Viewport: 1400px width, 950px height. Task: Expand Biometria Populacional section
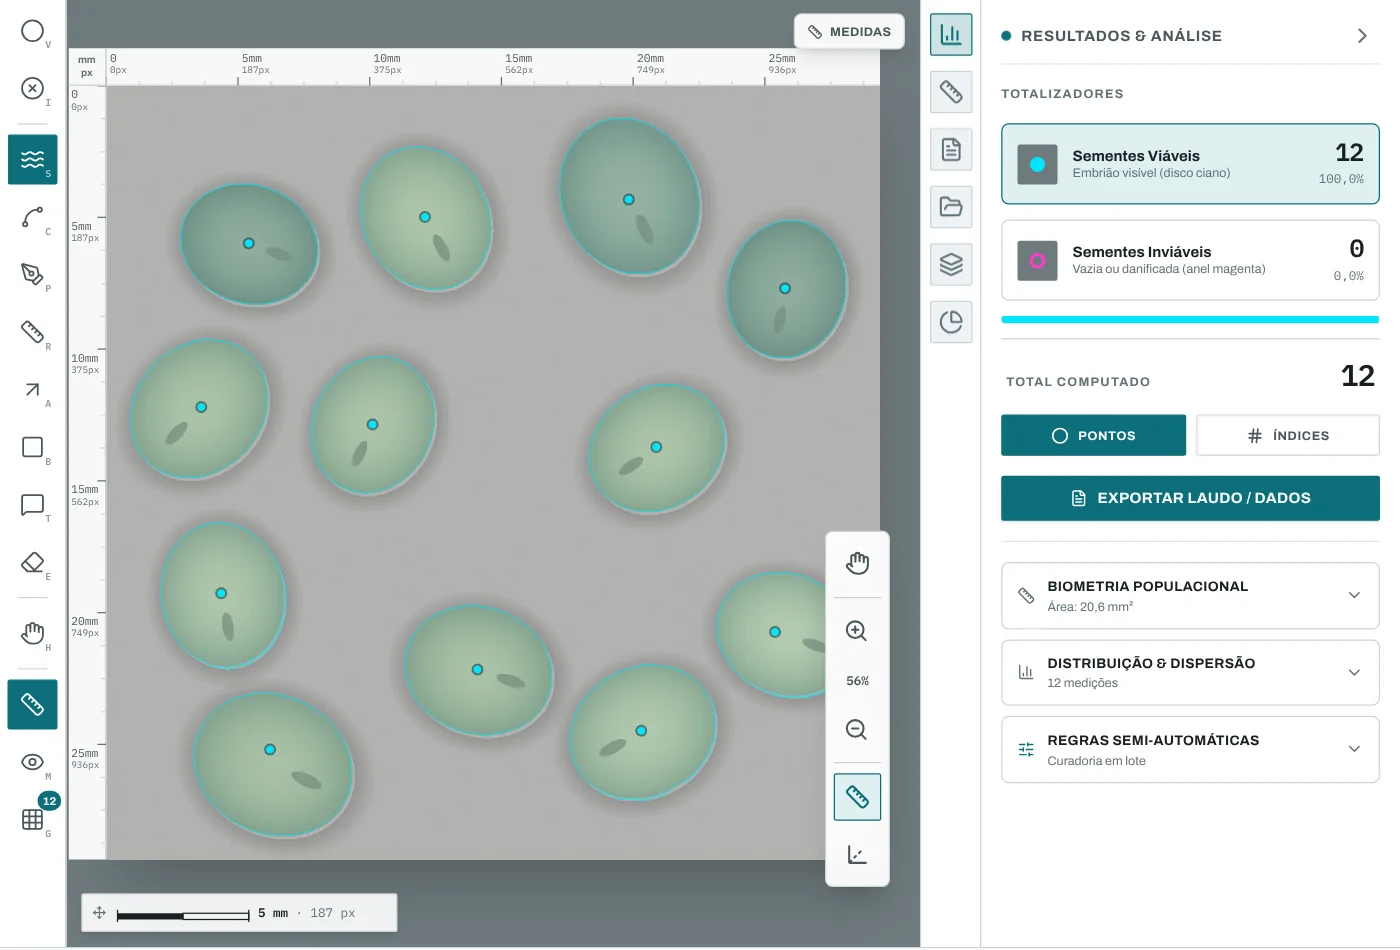(1190, 596)
